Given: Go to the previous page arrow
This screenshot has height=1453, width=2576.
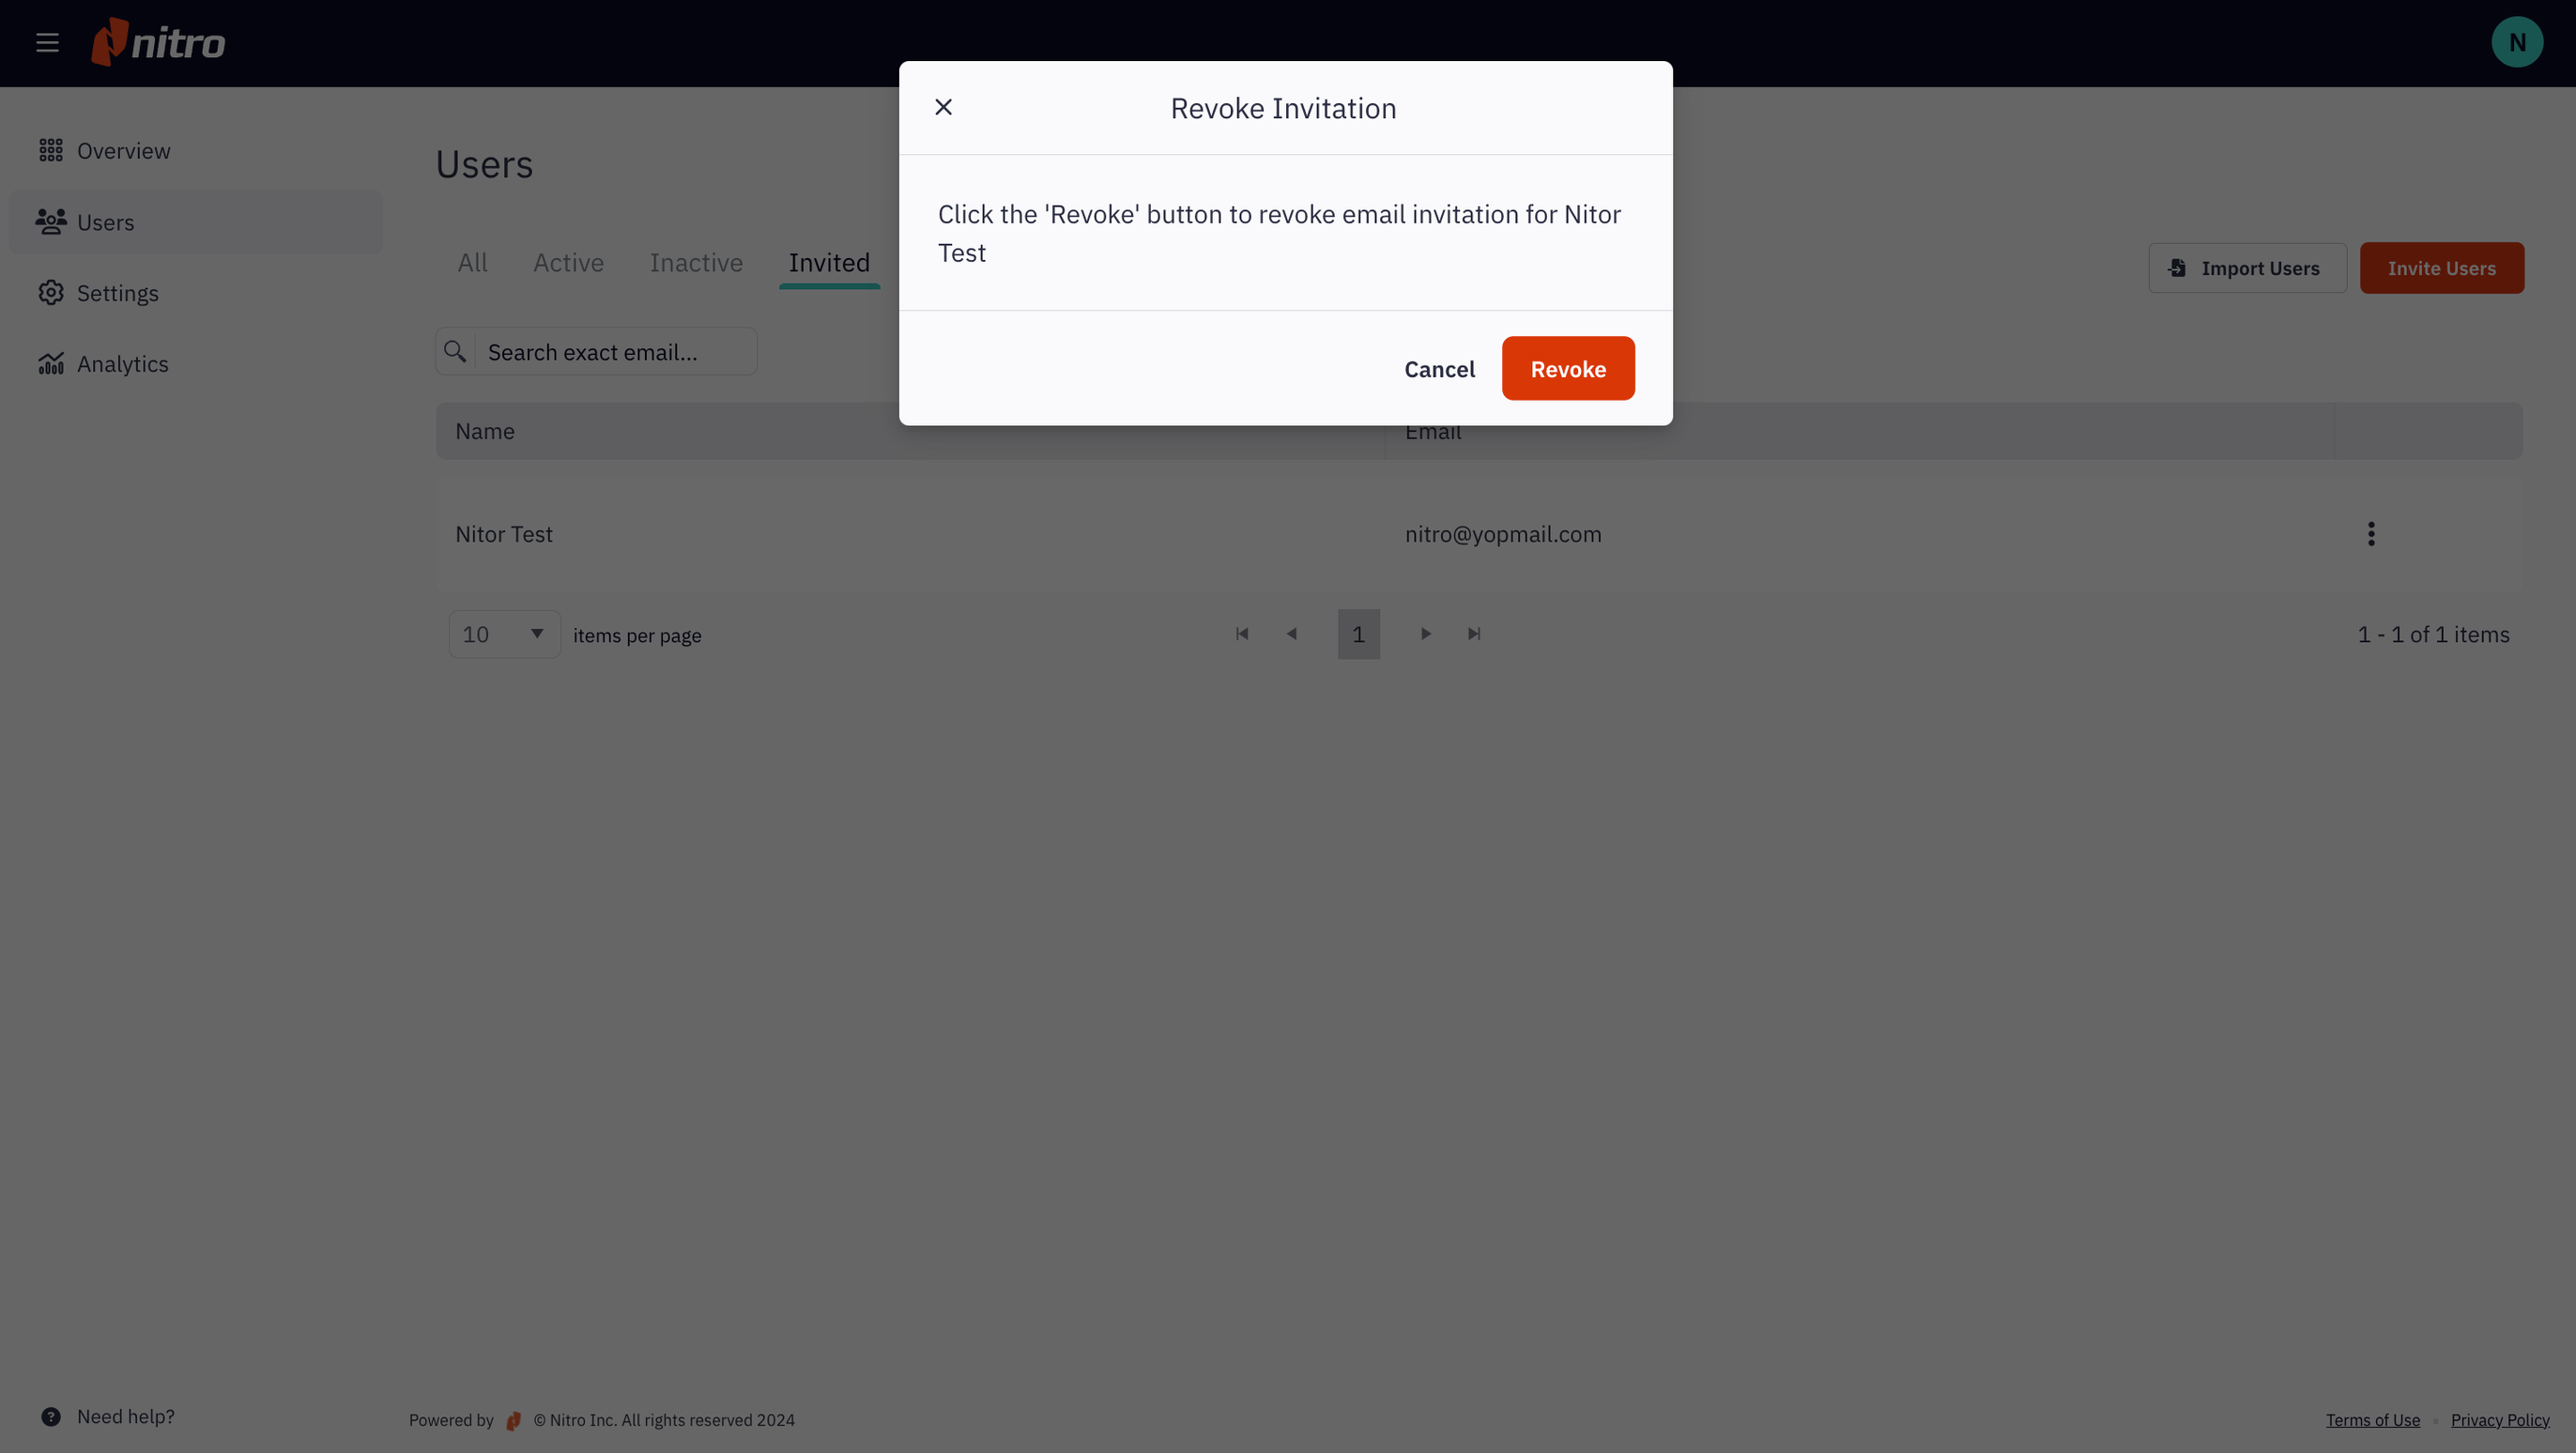Looking at the screenshot, I should coord(1292,634).
